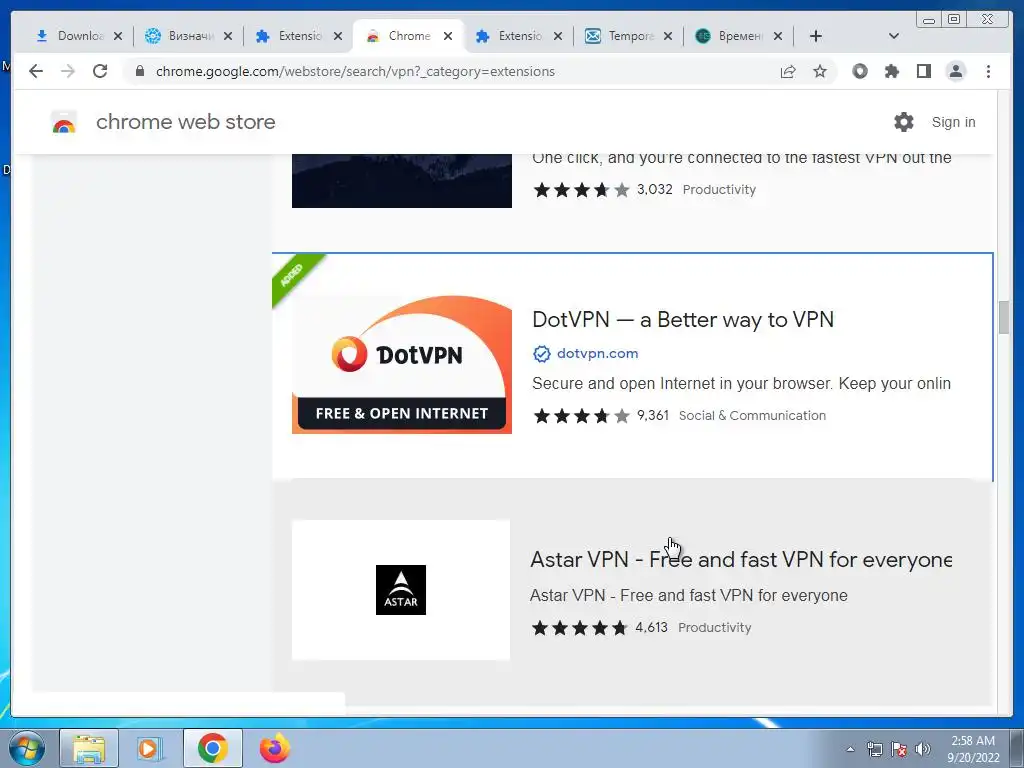Click the dark thumbnail of top result
This screenshot has height=768, width=1024.
[402, 181]
